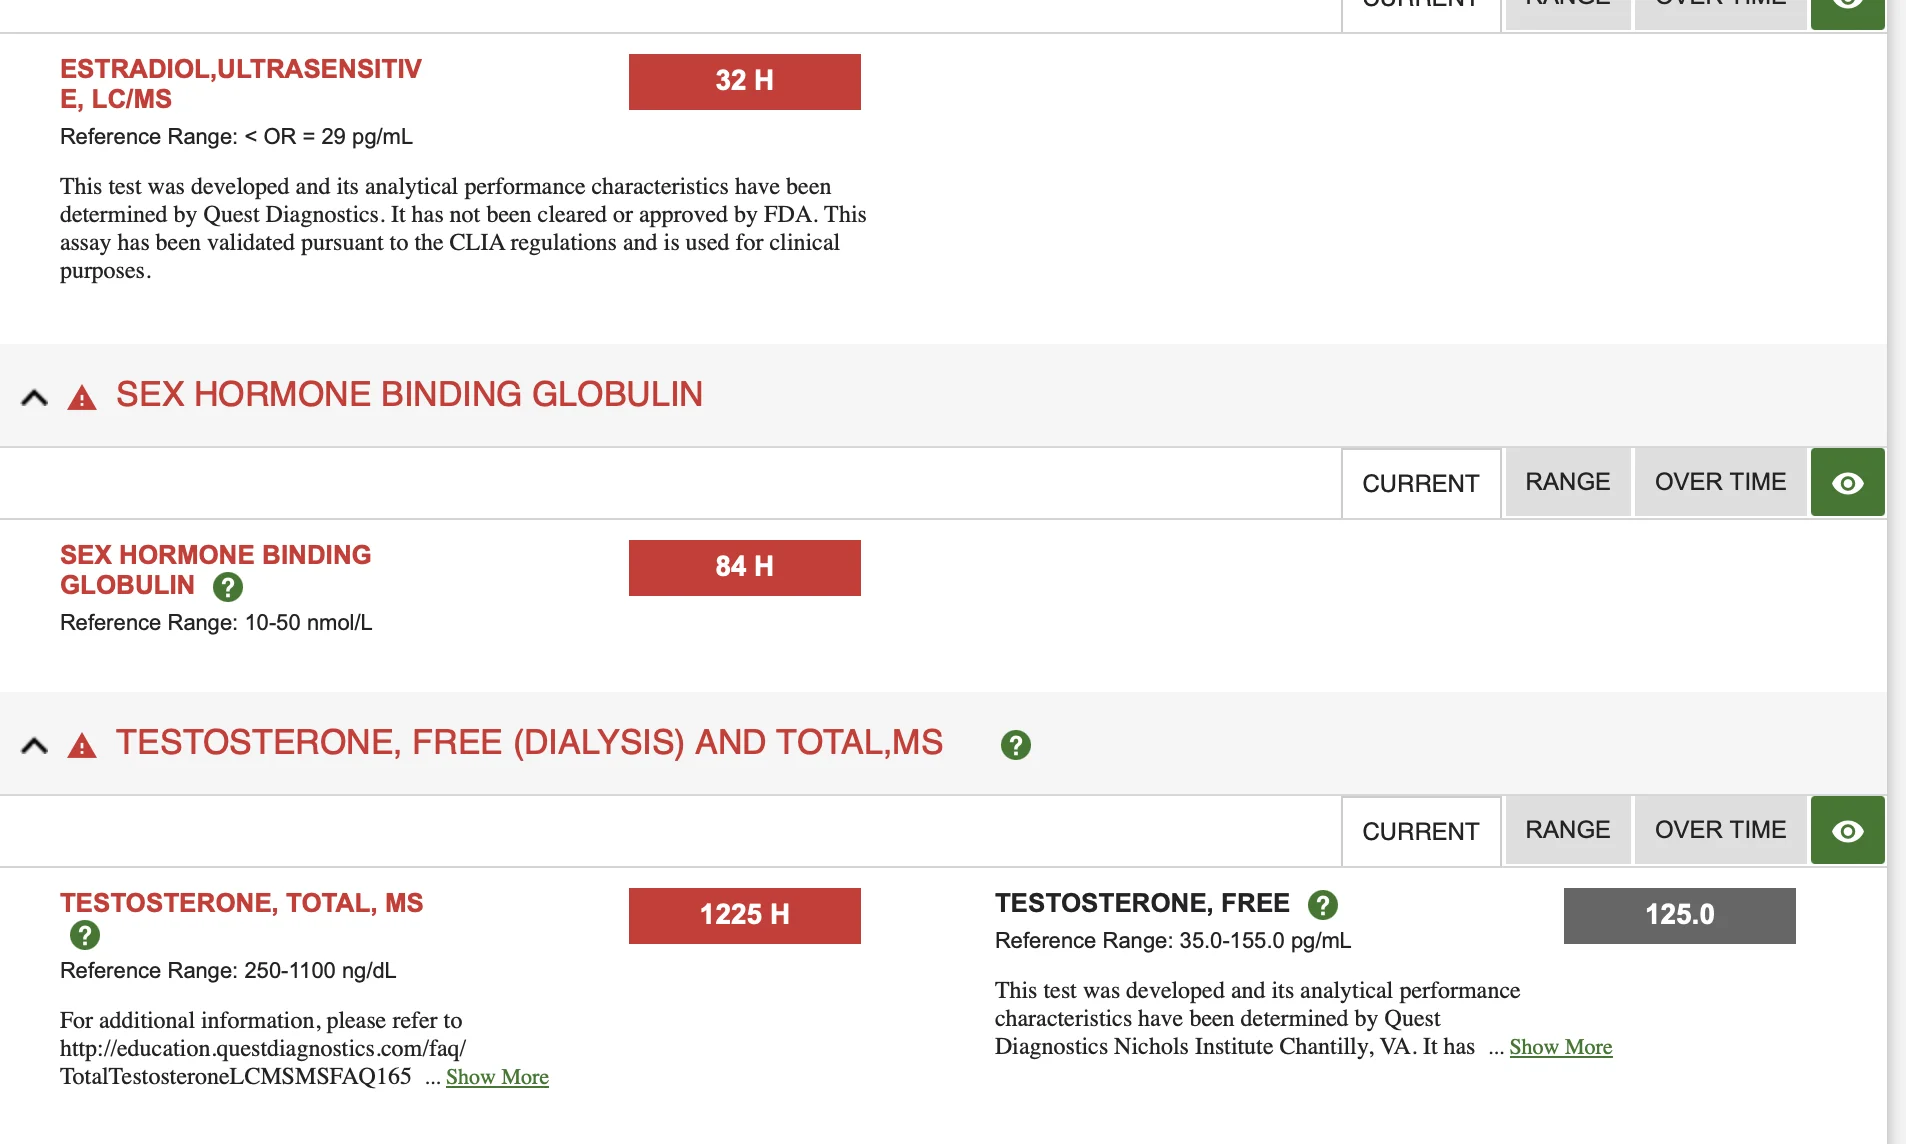
Task: Toggle eye view for Sex Hormone Binding Globulin
Action: click(1847, 483)
